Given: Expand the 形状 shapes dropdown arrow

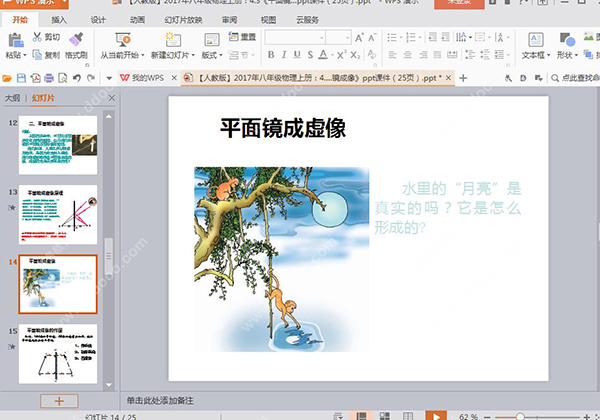Looking at the screenshot, I should point(576,55).
